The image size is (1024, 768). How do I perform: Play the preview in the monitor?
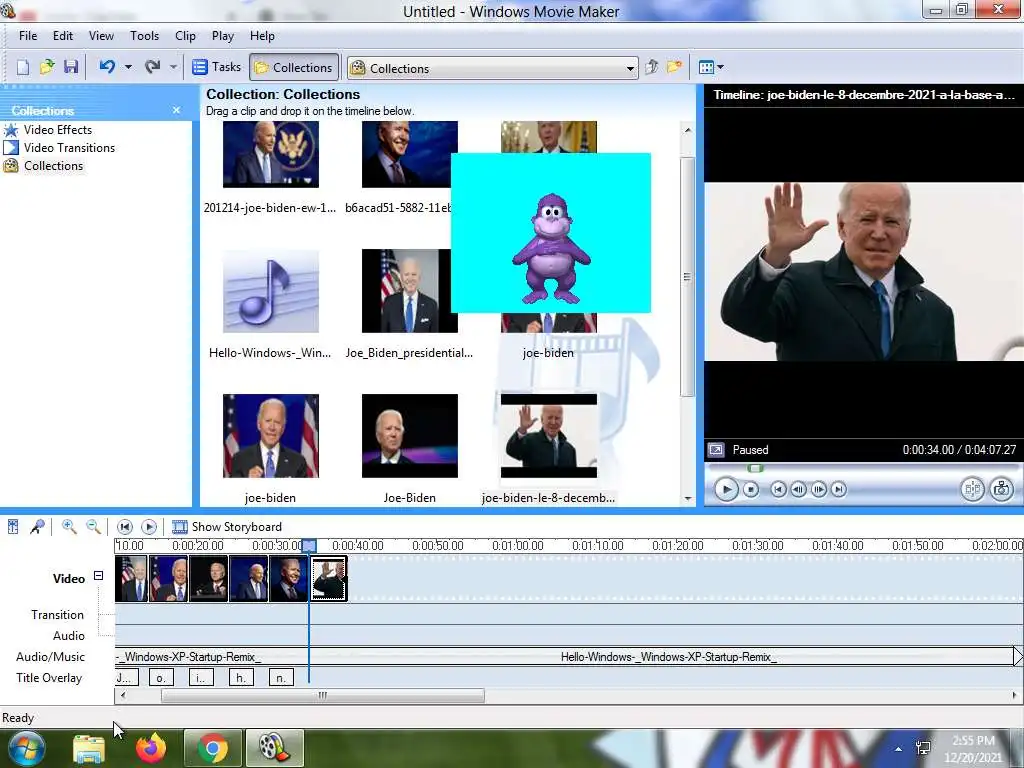click(x=726, y=489)
